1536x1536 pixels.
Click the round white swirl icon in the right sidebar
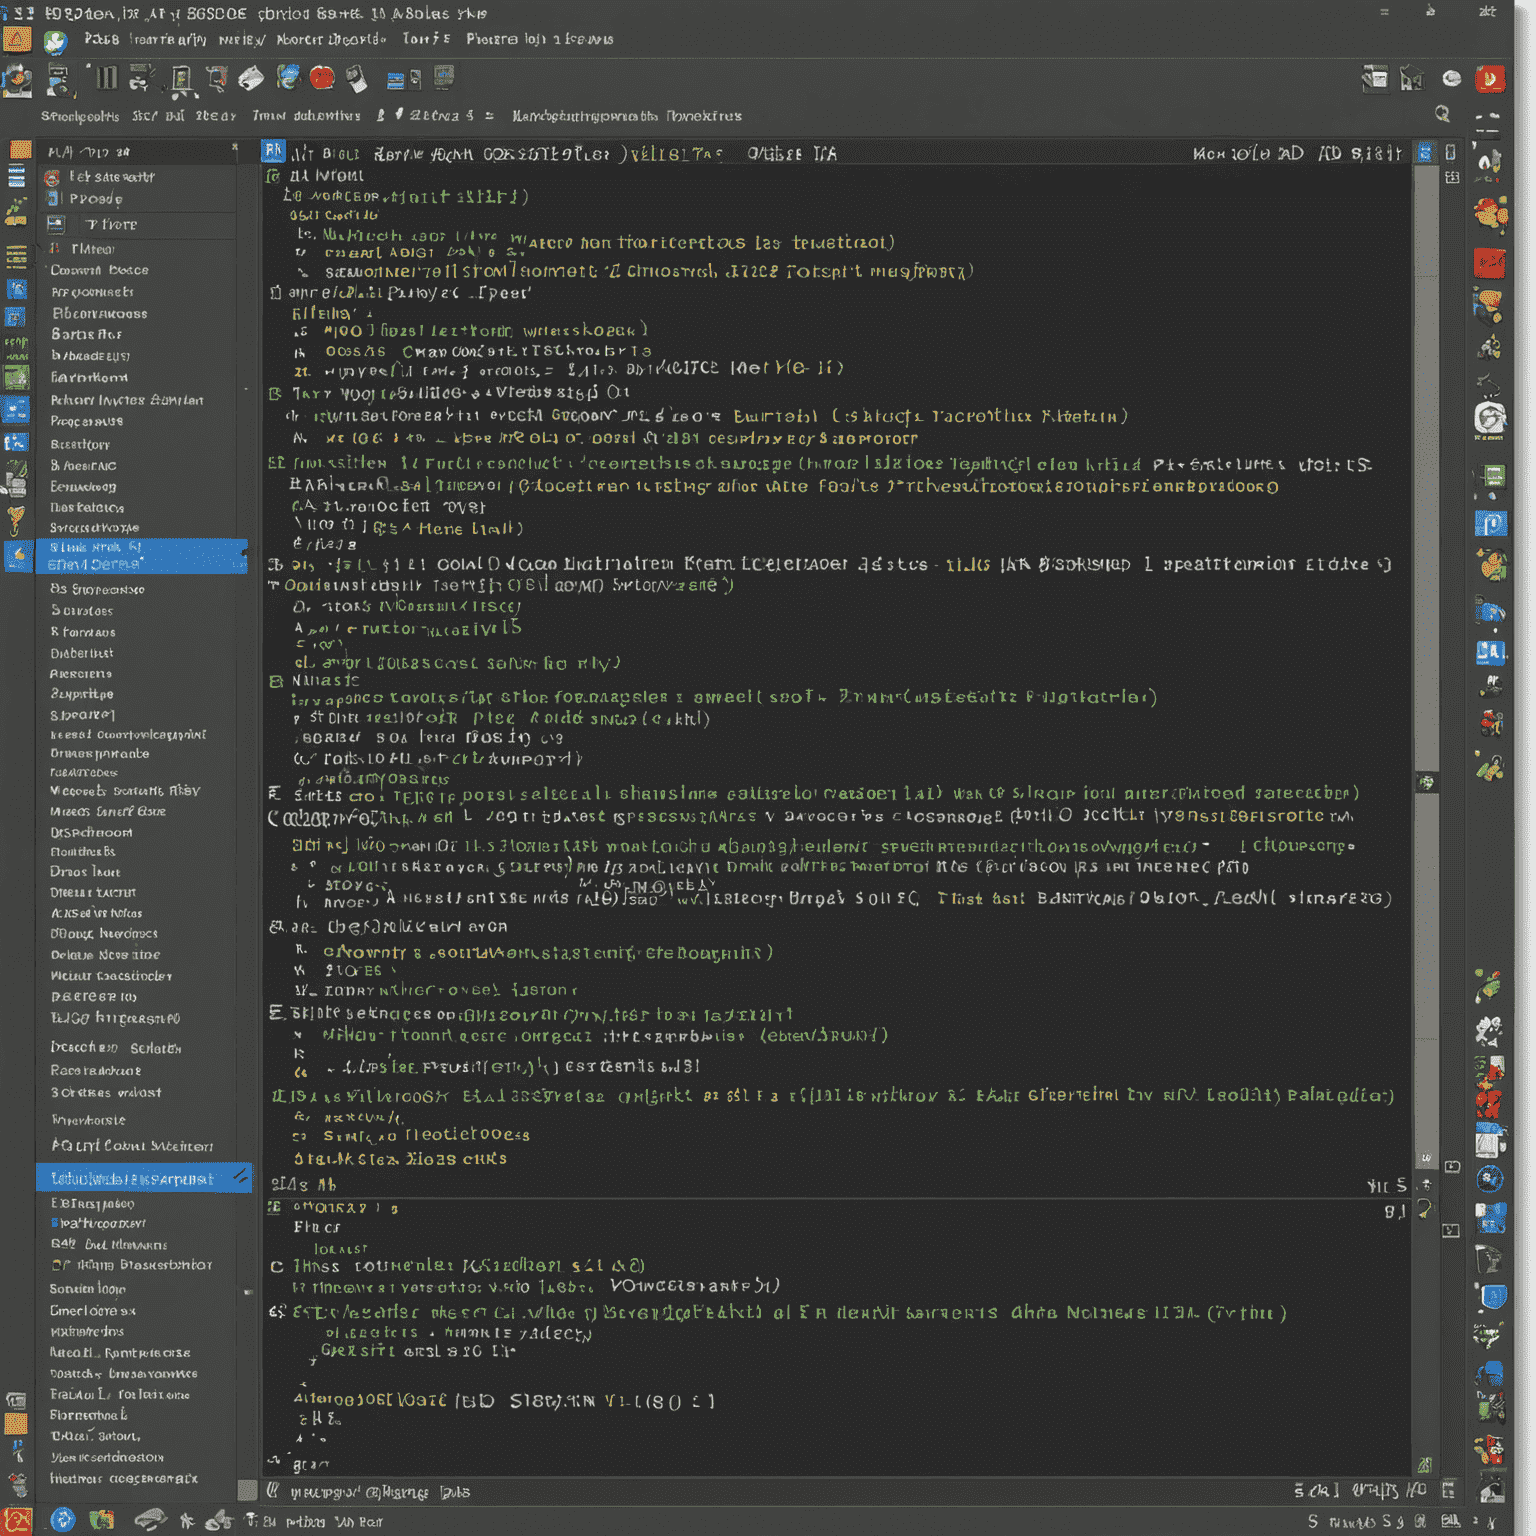click(1490, 418)
